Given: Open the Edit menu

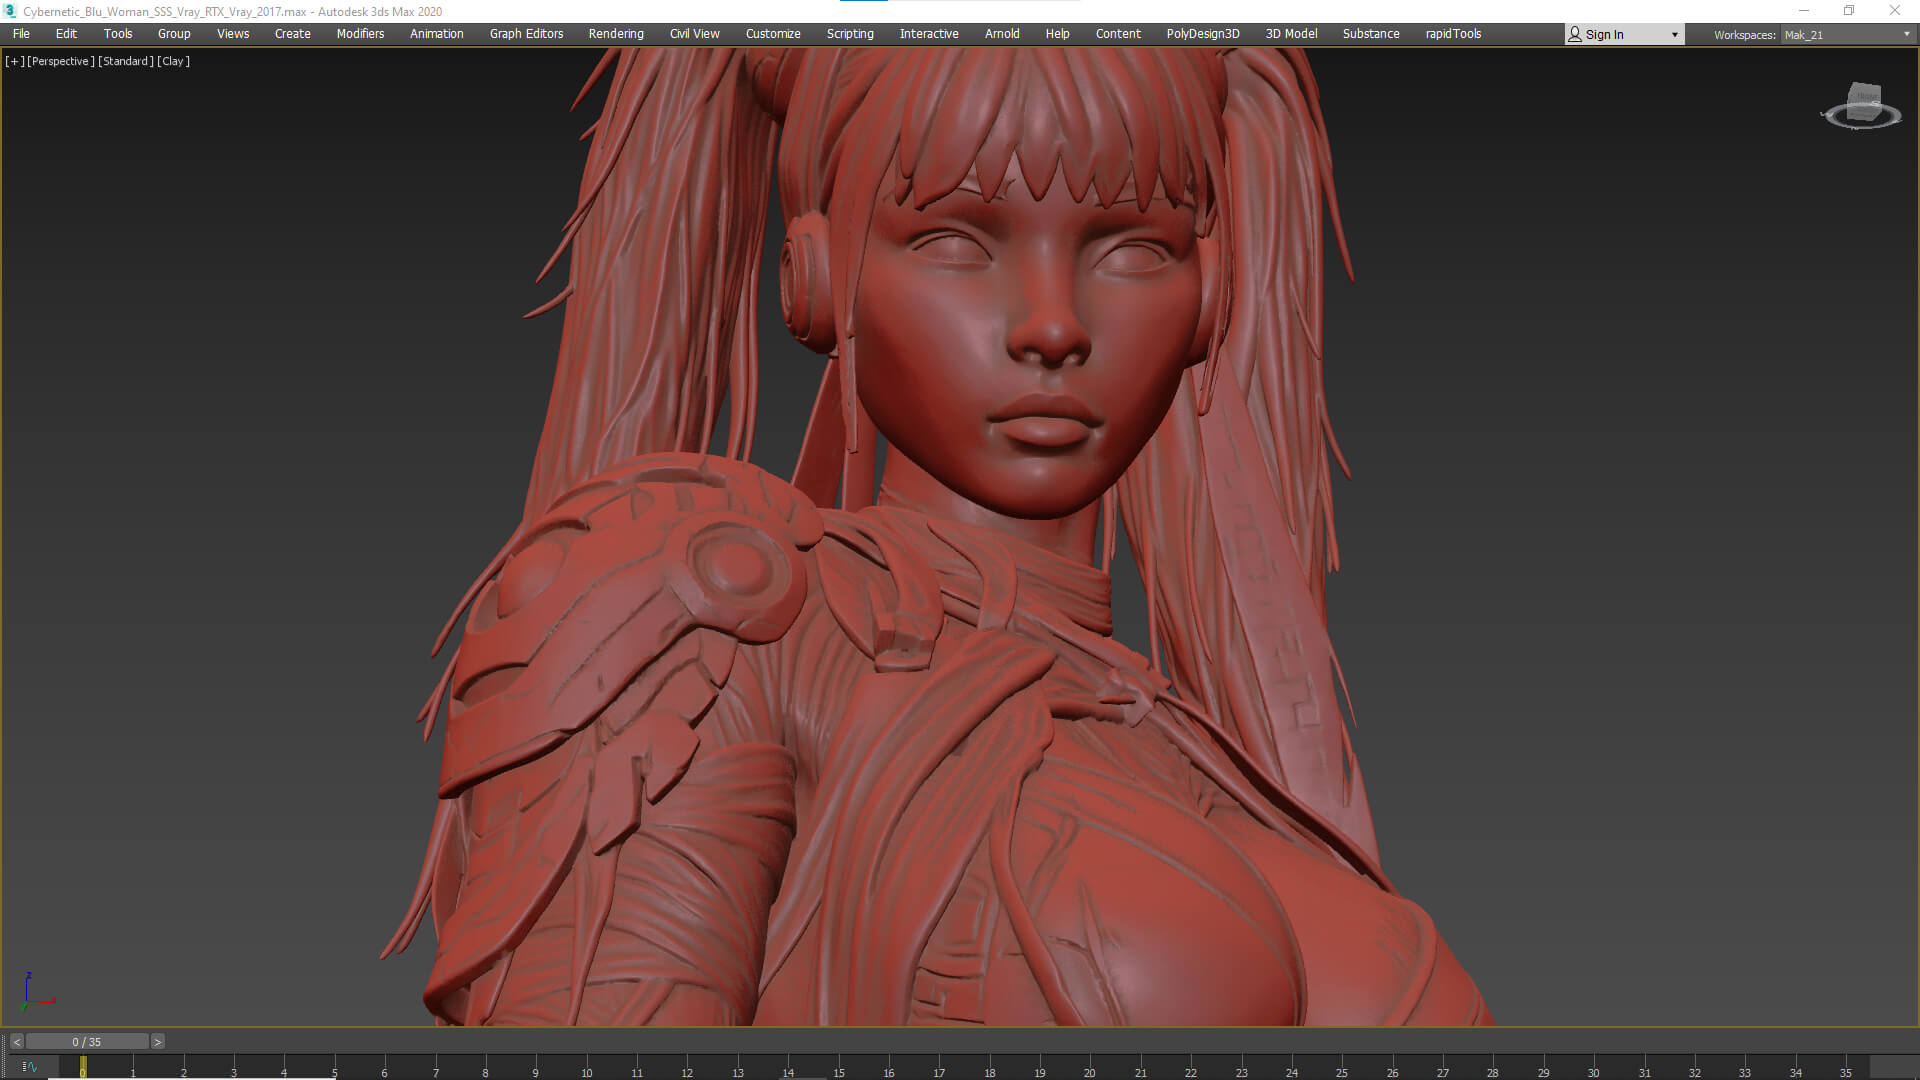Looking at the screenshot, I should (66, 34).
